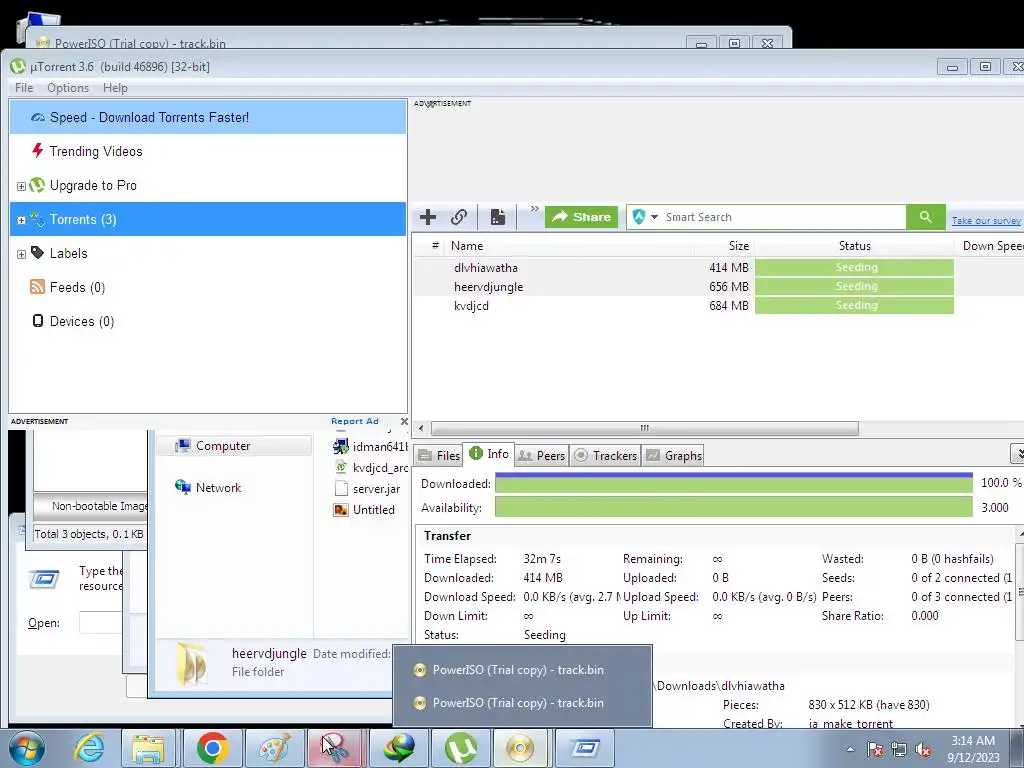Click the Feeds RSS icon

coord(37,287)
